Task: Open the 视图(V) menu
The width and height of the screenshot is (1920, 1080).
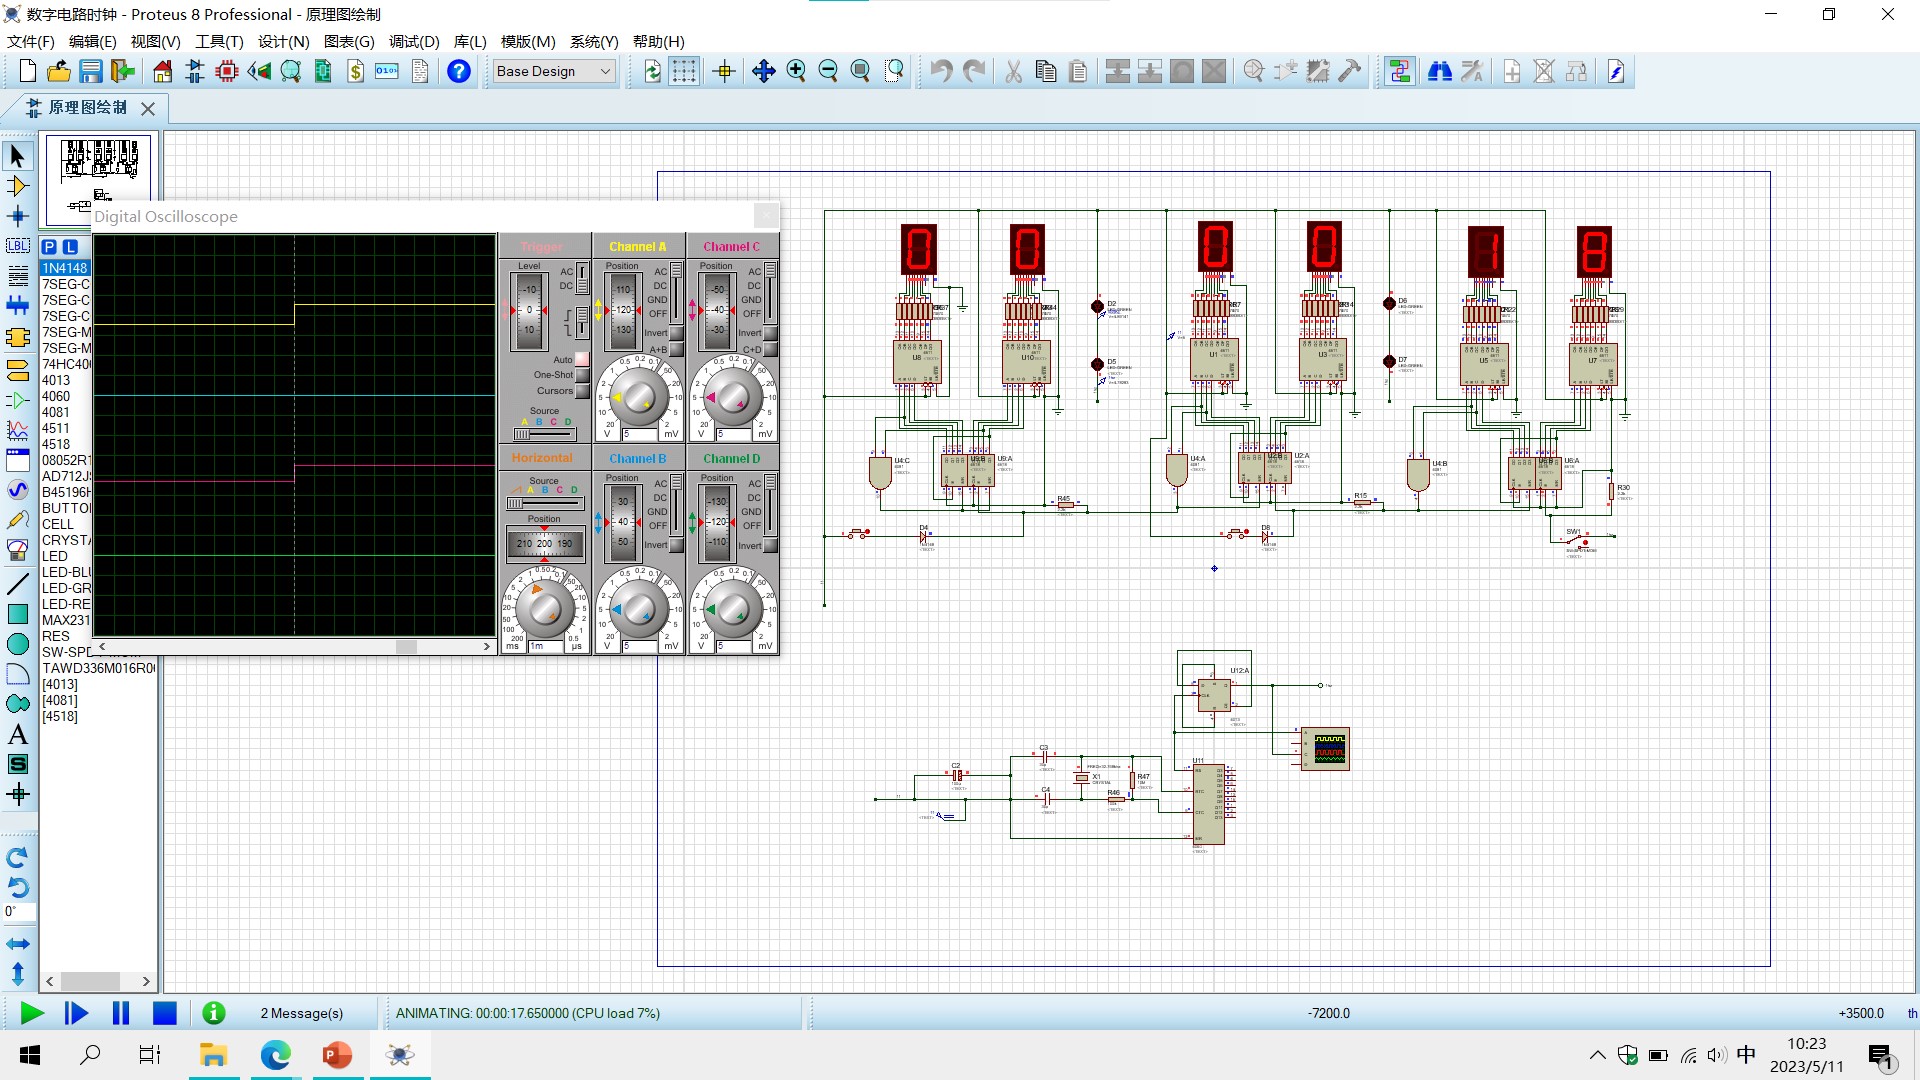Action: coord(155,41)
